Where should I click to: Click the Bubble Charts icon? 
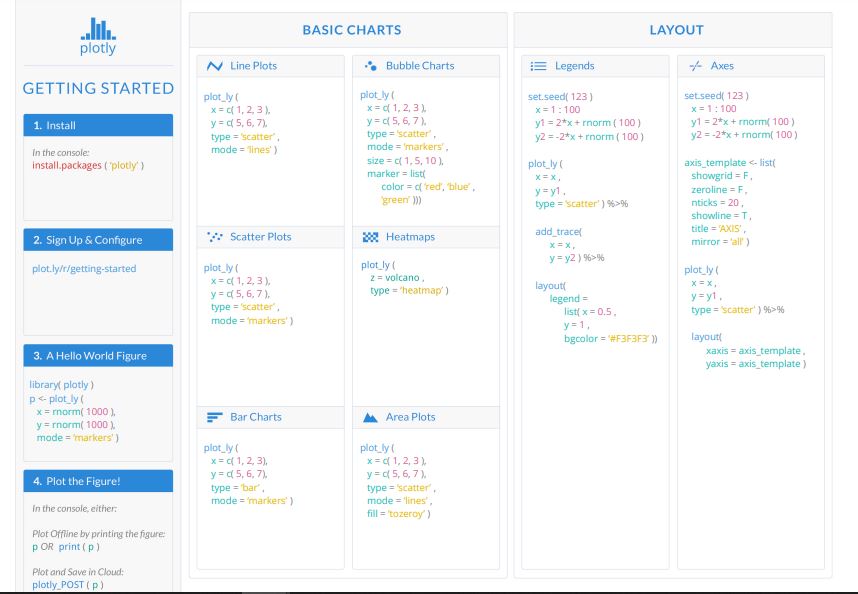(370, 66)
